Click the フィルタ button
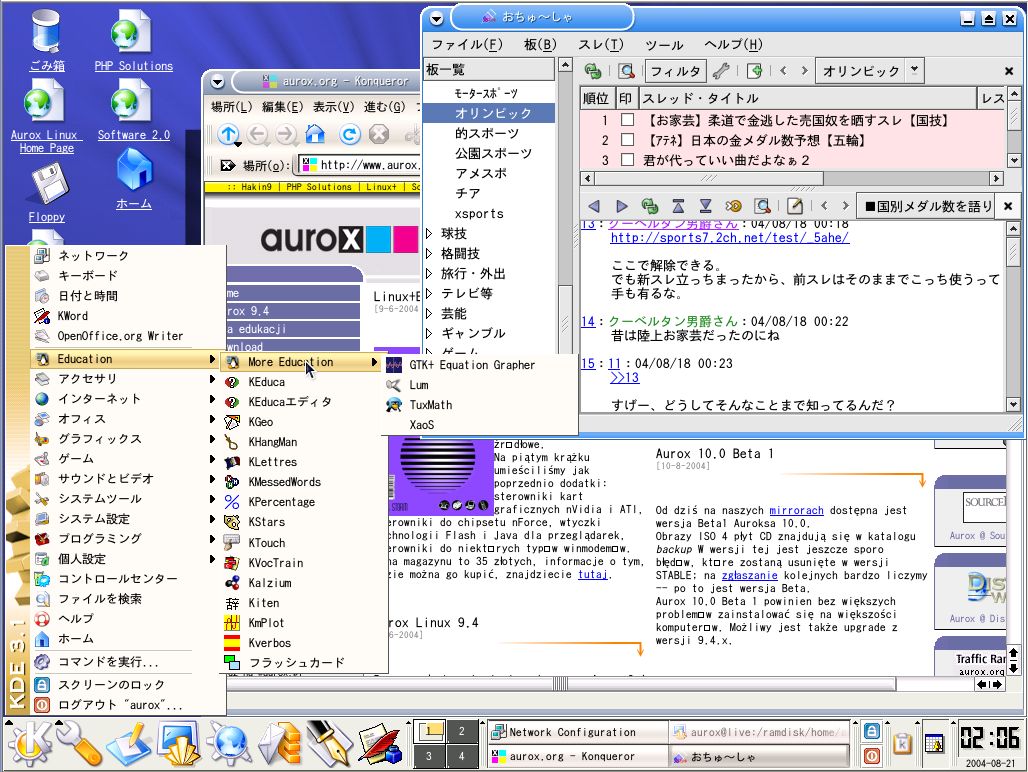This screenshot has width=1028, height=772. 675,71
